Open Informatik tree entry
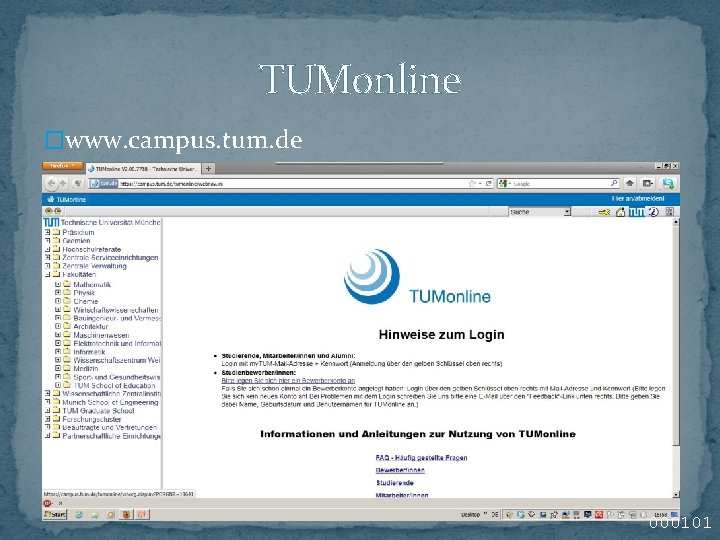The height and width of the screenshot is (540, 720). click(89, 352)
